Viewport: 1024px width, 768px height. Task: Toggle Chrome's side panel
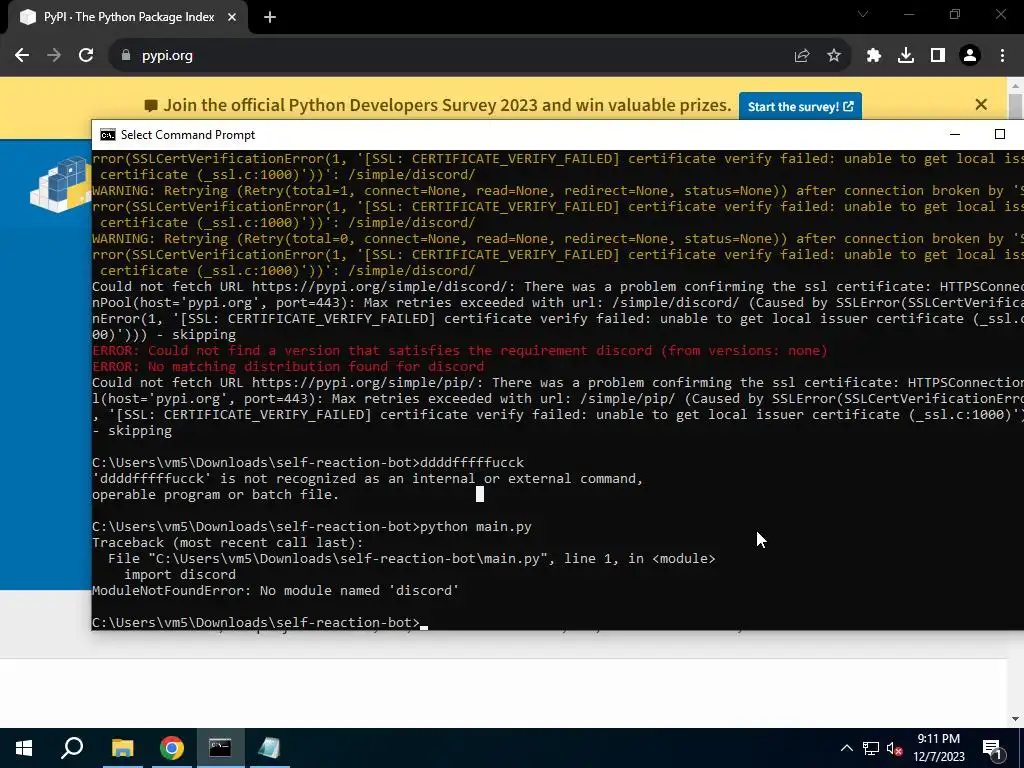[x=938, y=56]
